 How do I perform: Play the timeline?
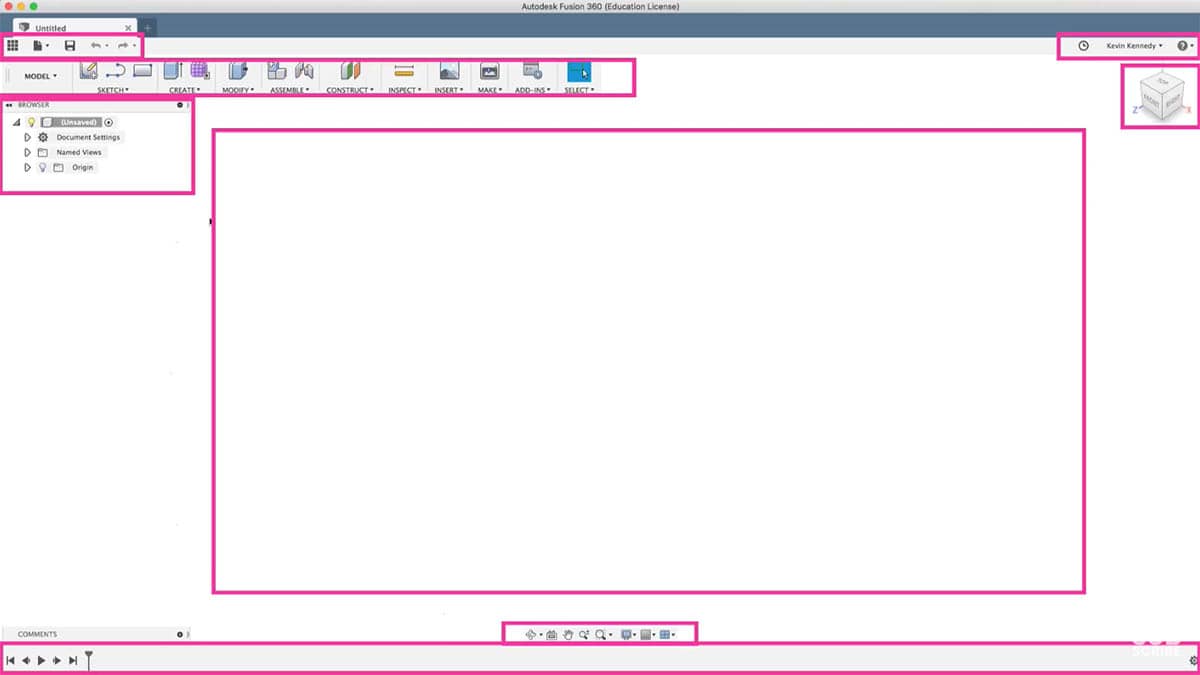[x=41, y=660]
